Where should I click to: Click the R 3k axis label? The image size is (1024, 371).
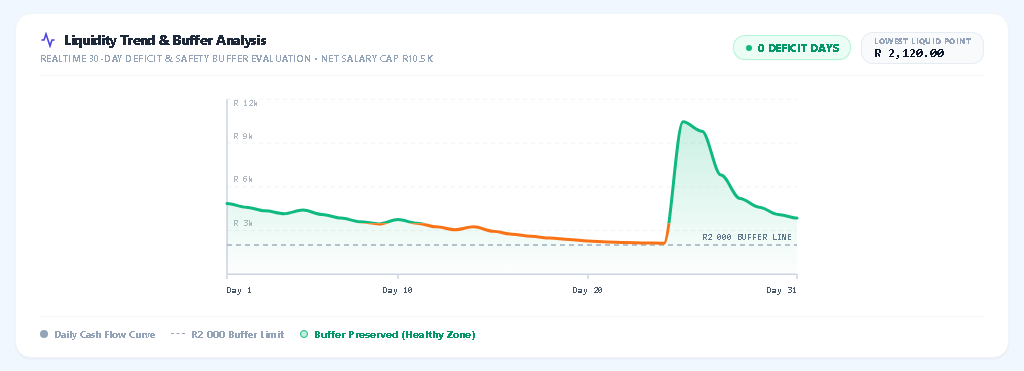(243, 223)
